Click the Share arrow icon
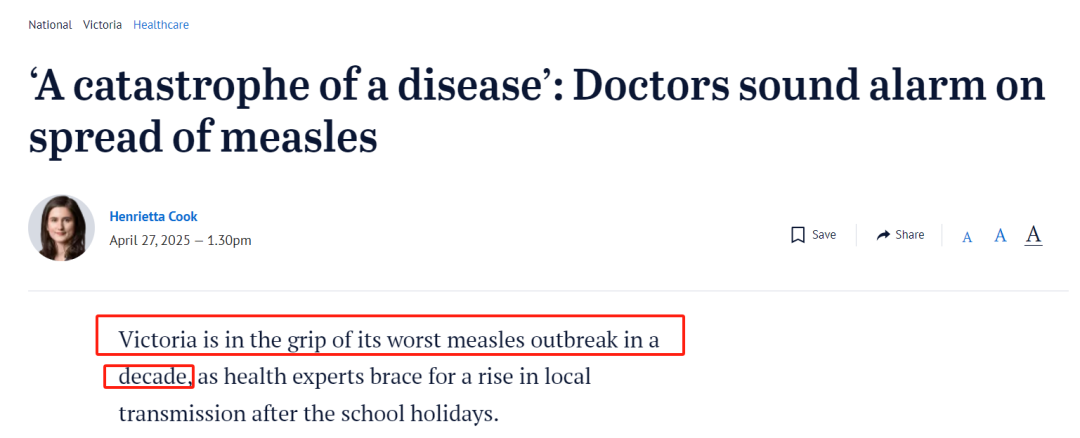 tap(883, 236)
